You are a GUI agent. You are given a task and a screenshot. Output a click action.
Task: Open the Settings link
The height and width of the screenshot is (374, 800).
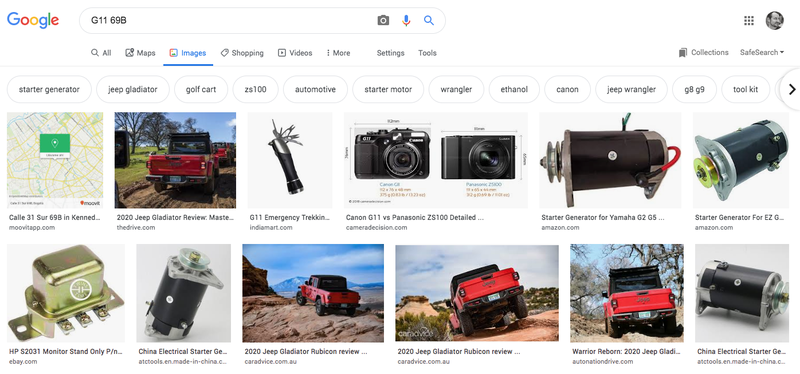click(x=390, y=53)
